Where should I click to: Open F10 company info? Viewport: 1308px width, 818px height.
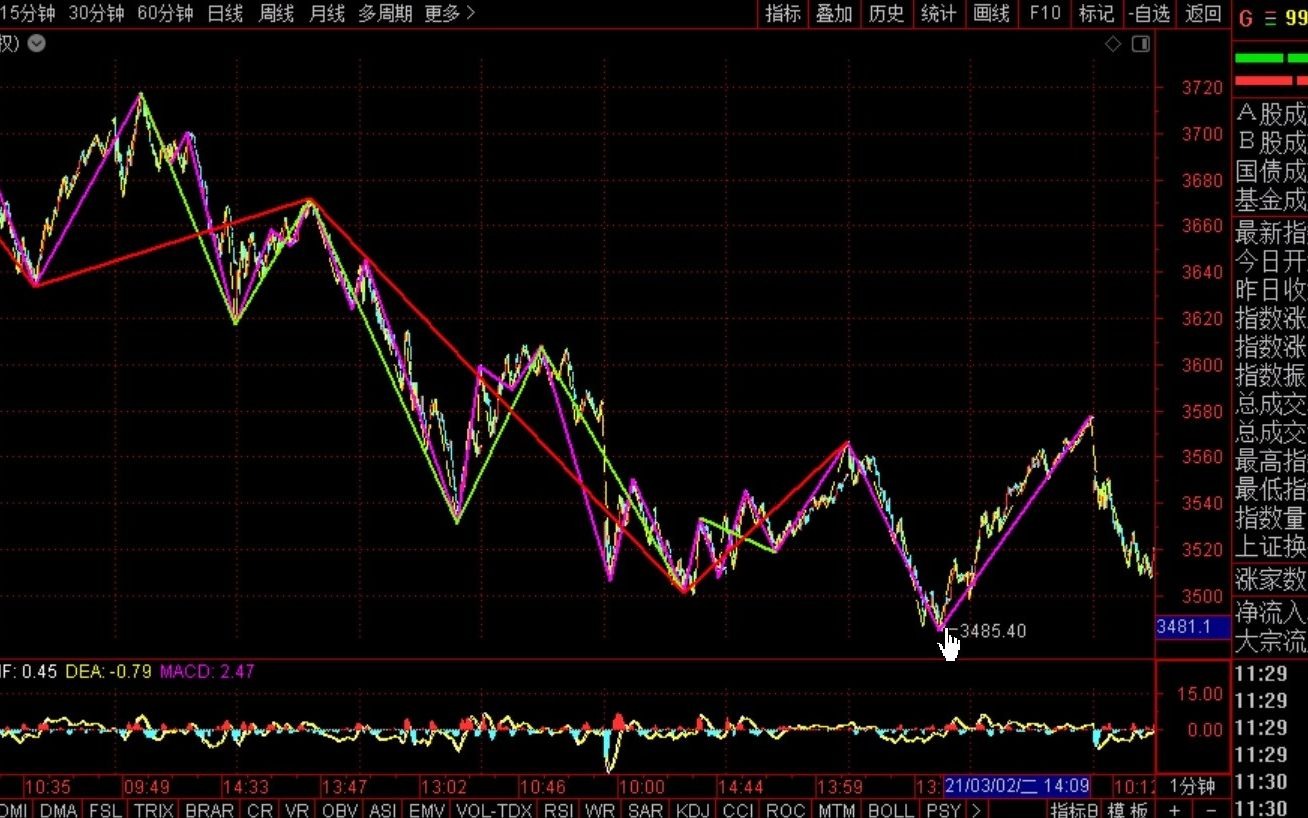click(x=1044, y=14)
